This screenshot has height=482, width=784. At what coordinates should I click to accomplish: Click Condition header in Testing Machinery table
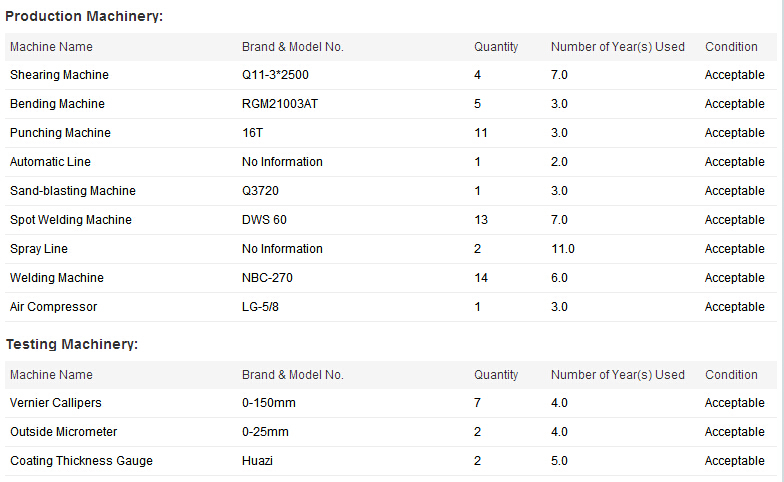click(731, 375)
